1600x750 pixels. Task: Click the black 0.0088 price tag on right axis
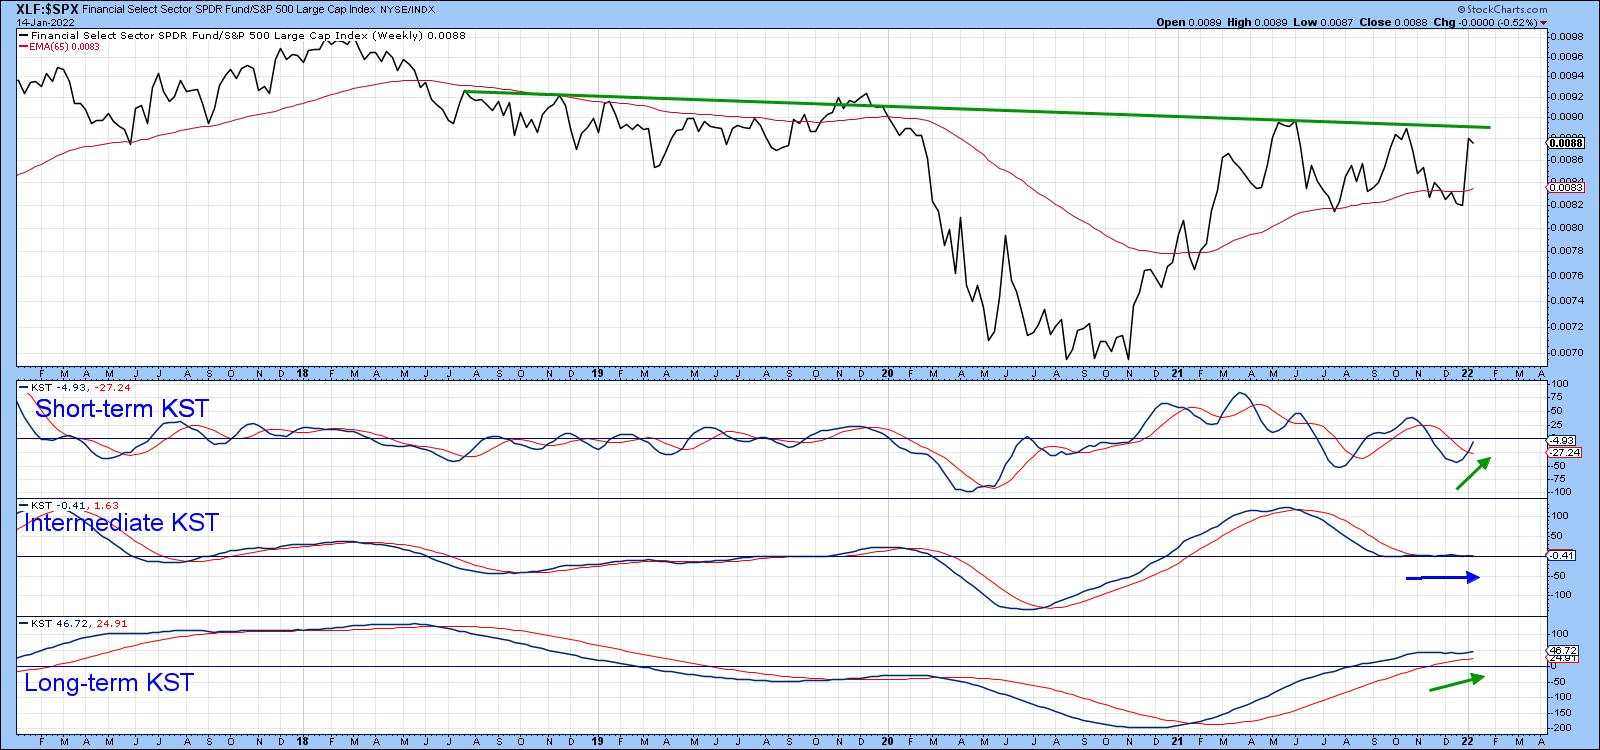tap(1563, 143)
